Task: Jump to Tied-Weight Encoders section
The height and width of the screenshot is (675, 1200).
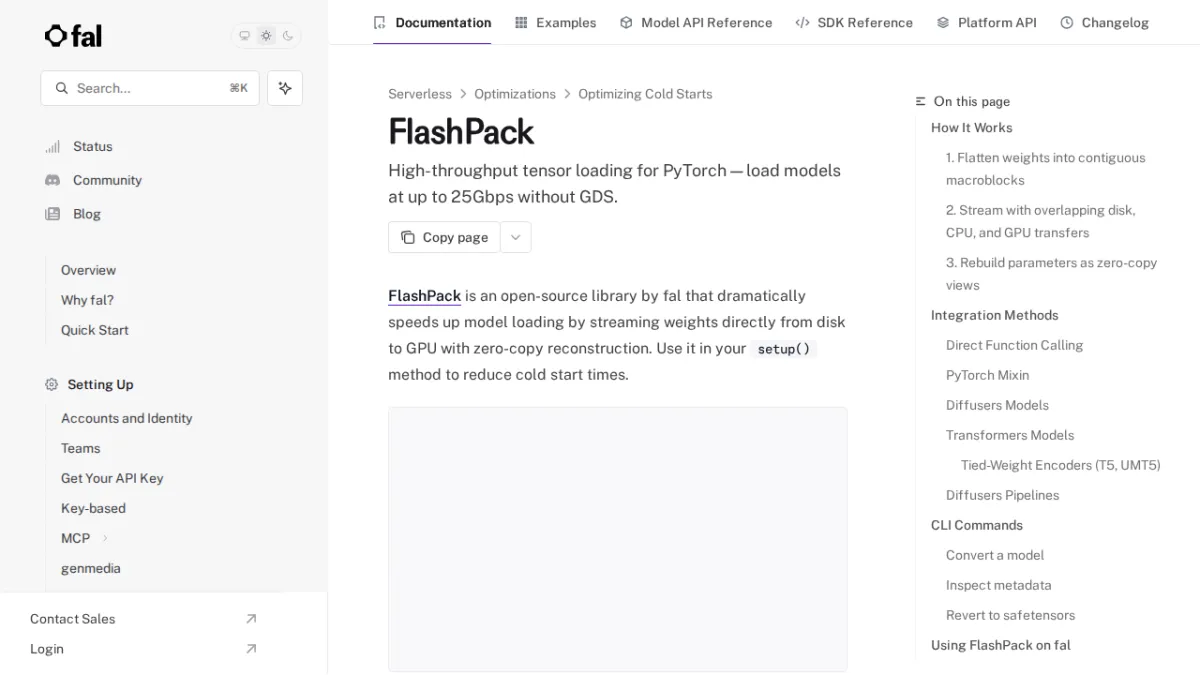Action: point(1061,465)
